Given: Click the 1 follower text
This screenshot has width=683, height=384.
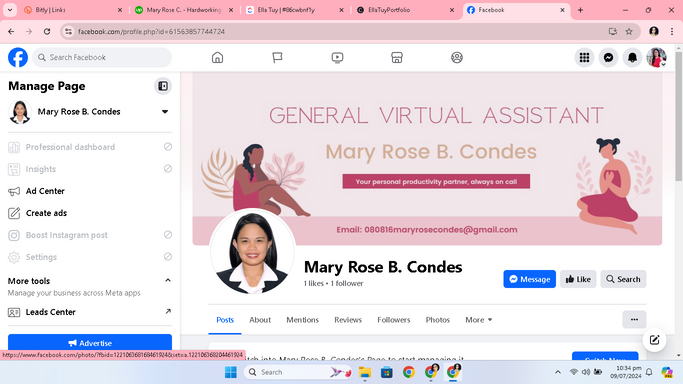Looking at the screenshot, I should coord(347,283).
